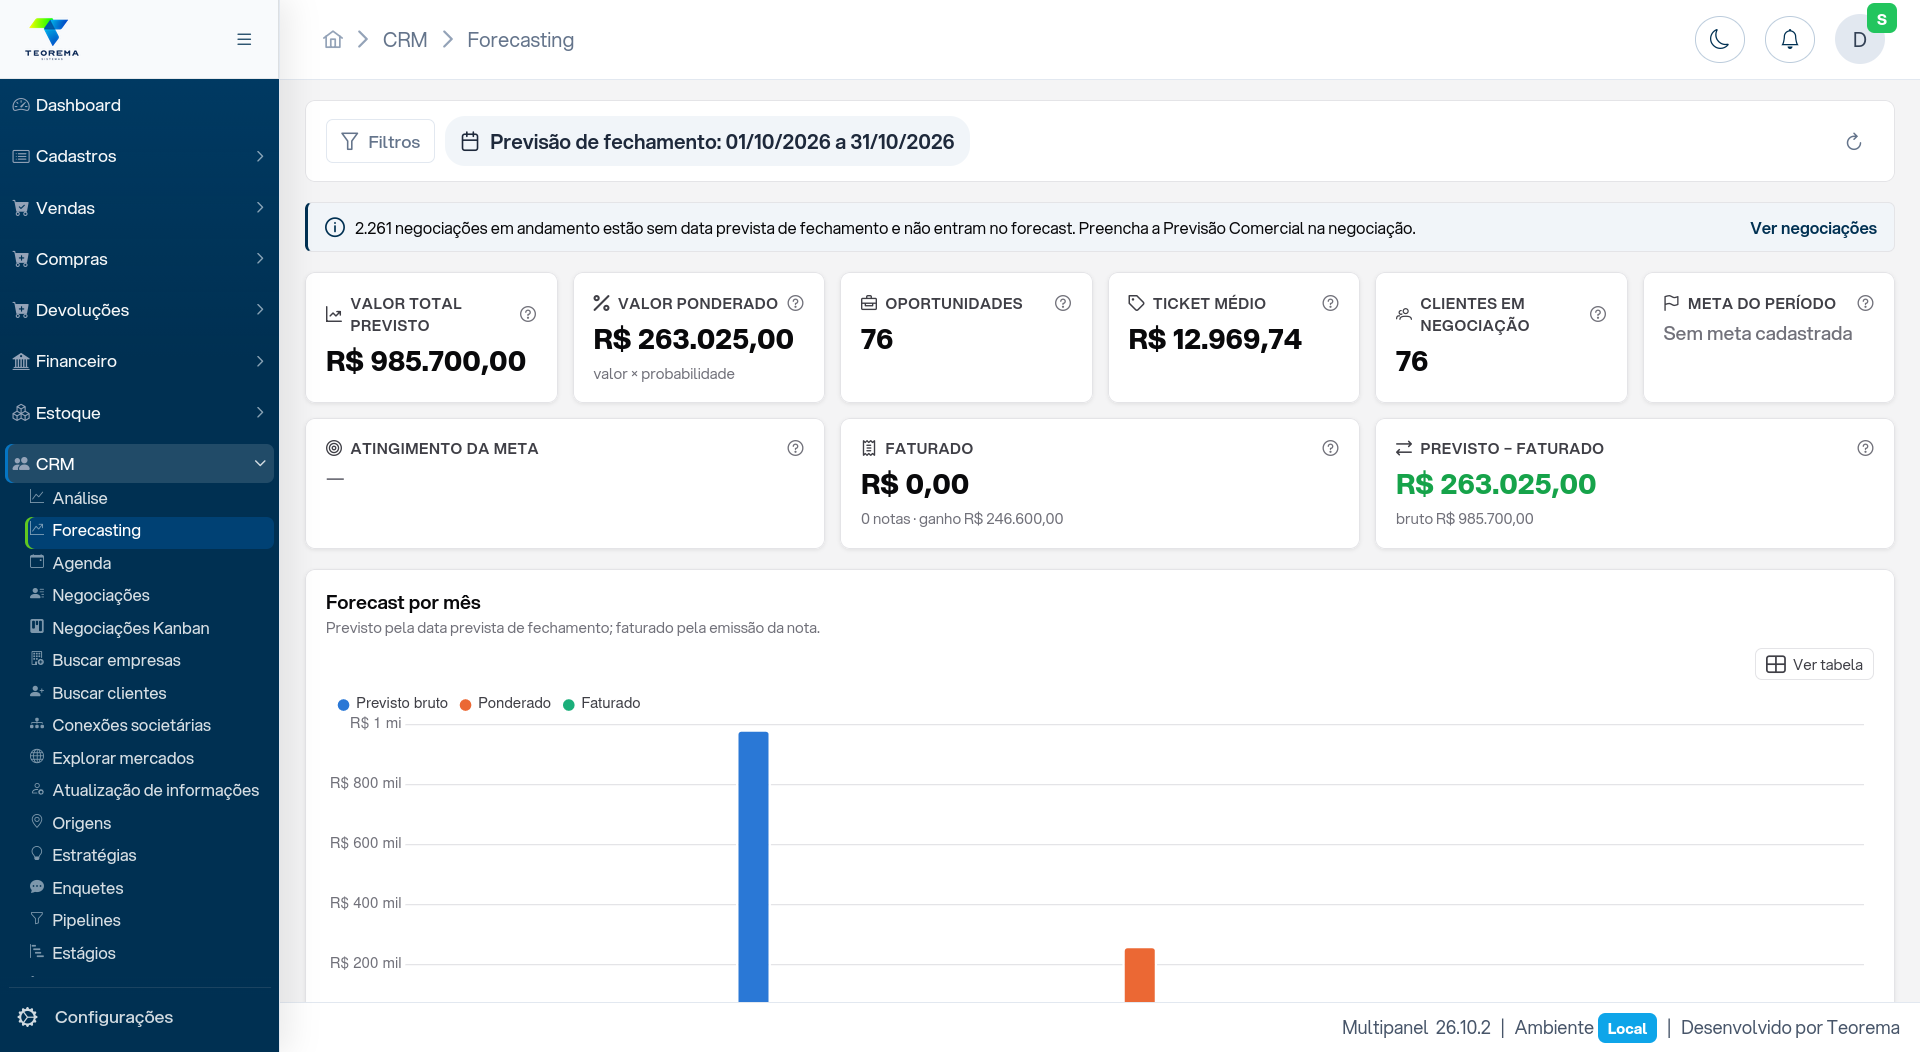Image resolution: width=1920 pixels, height=1052 pixels.
Task: Collapse sidebar with hamburger menu icon
Action: [x=244, y=39]
